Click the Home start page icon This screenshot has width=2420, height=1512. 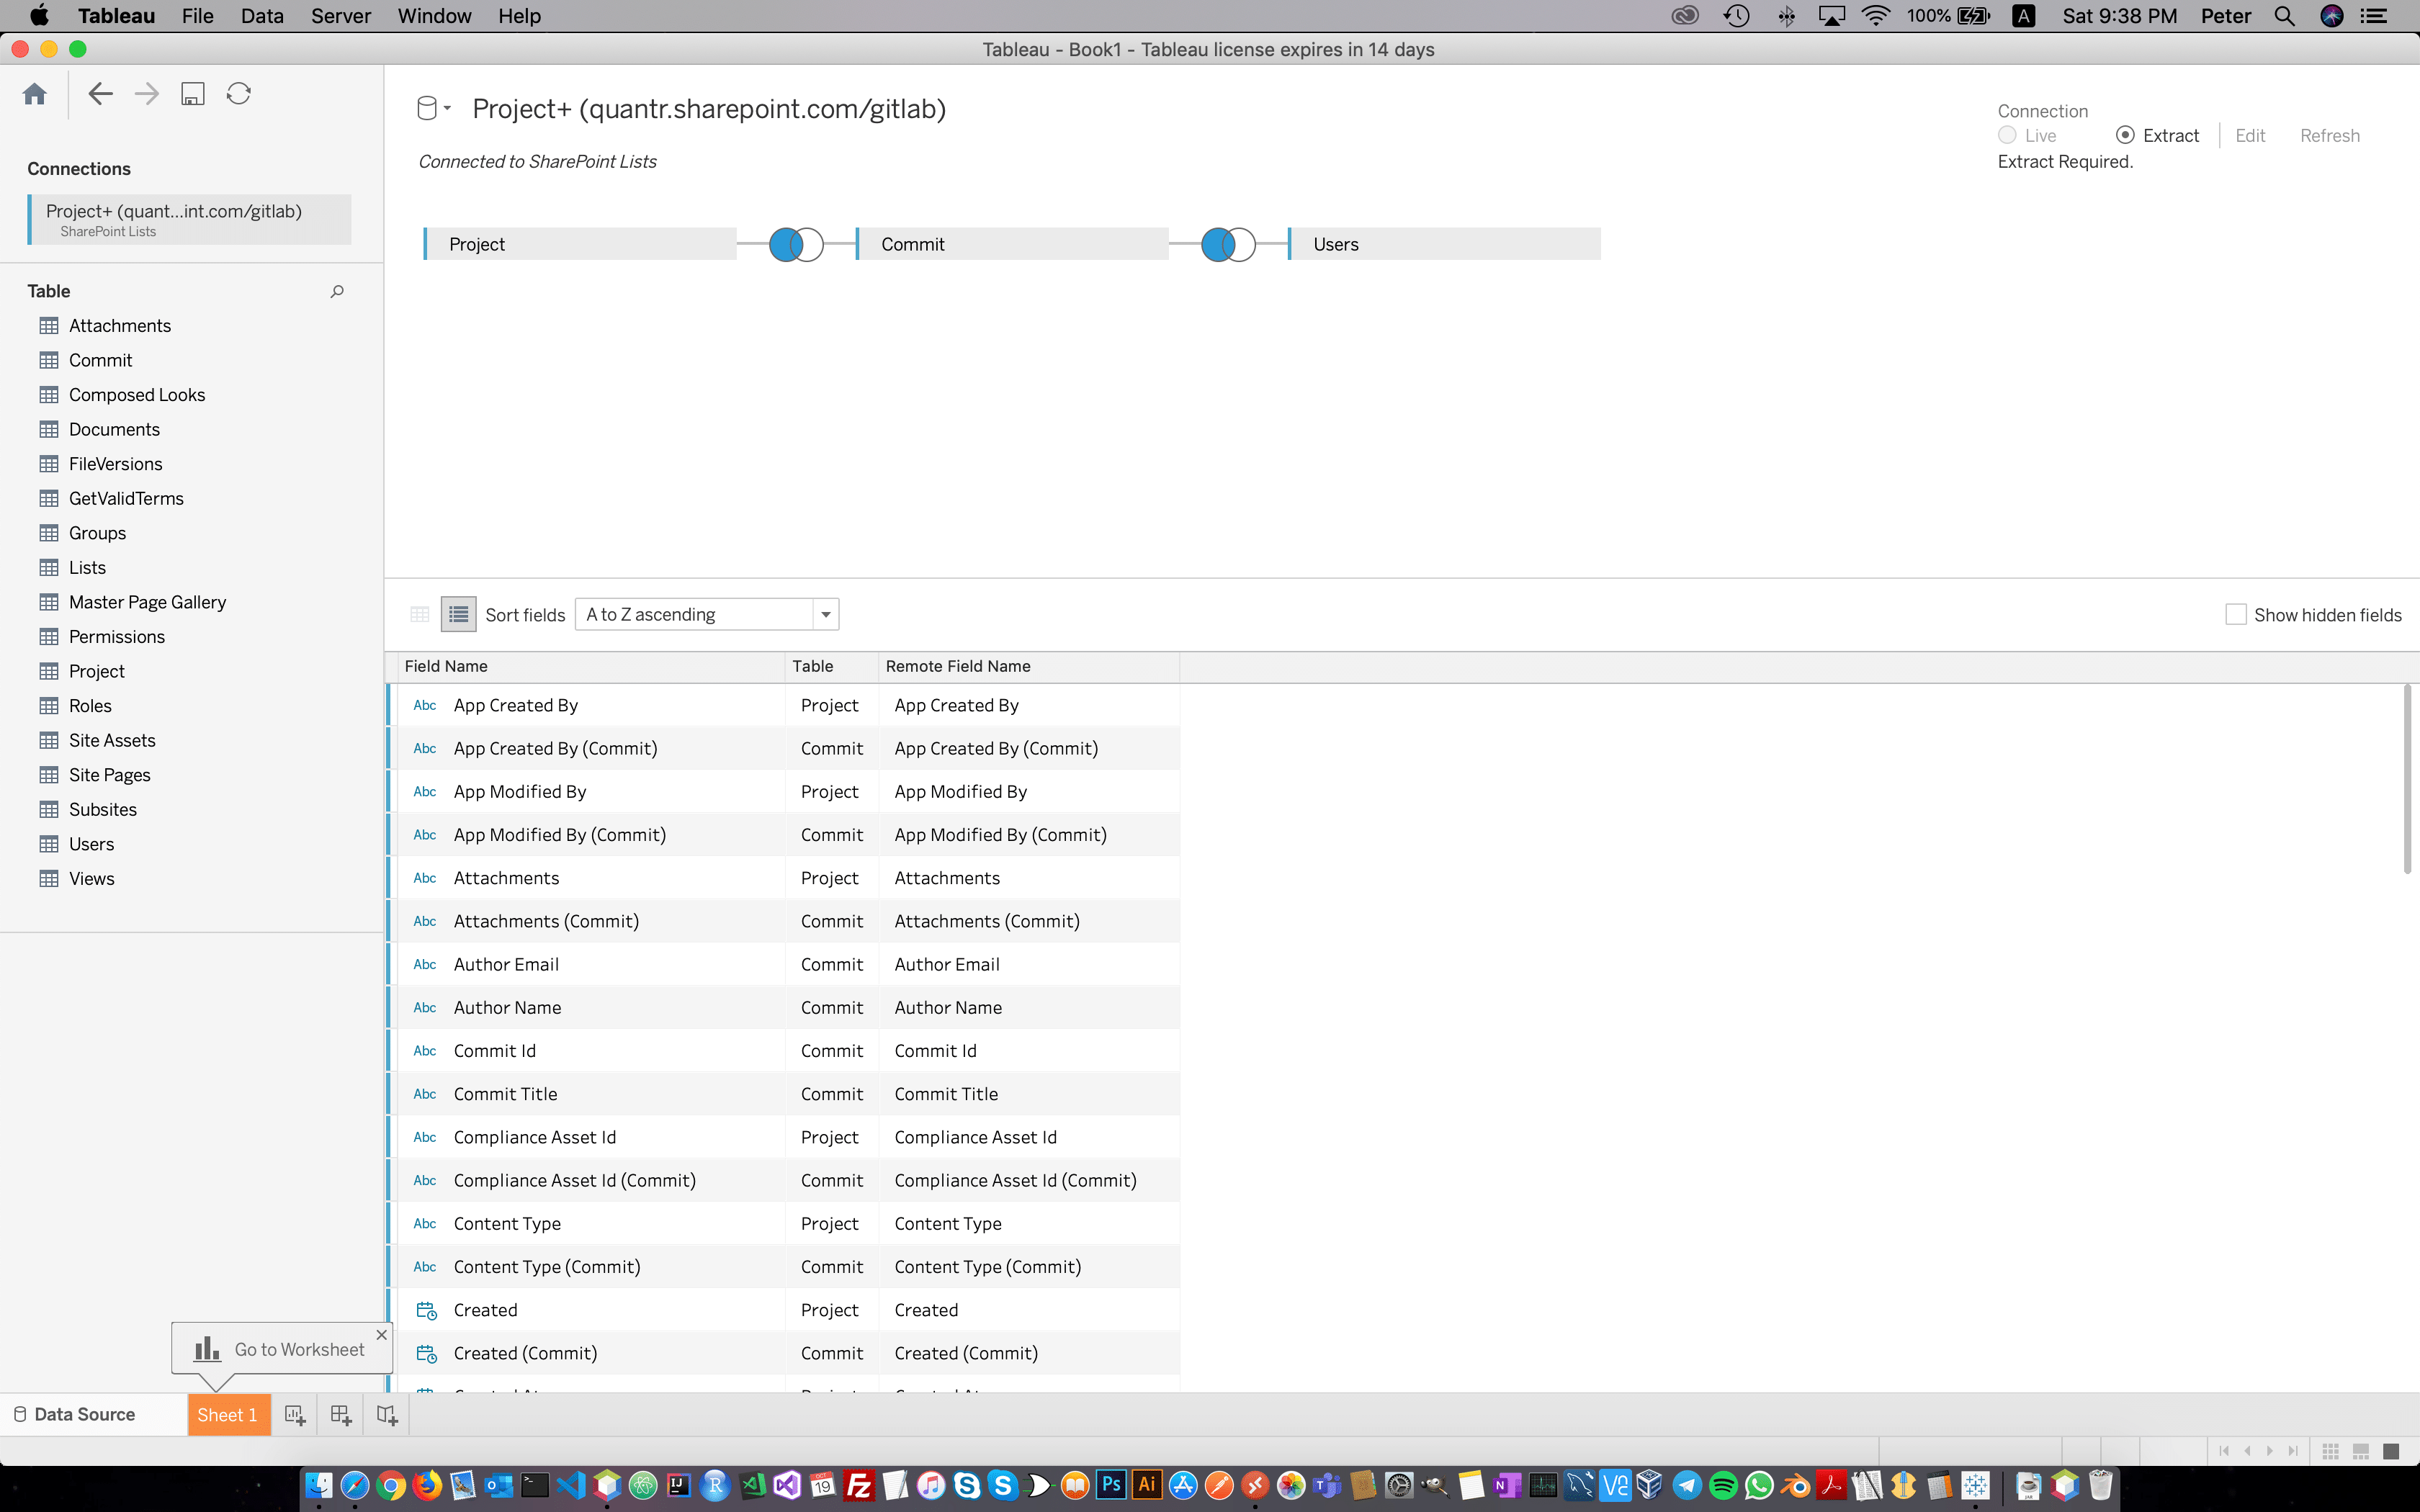pyautogui.click(x=35, y=94)
